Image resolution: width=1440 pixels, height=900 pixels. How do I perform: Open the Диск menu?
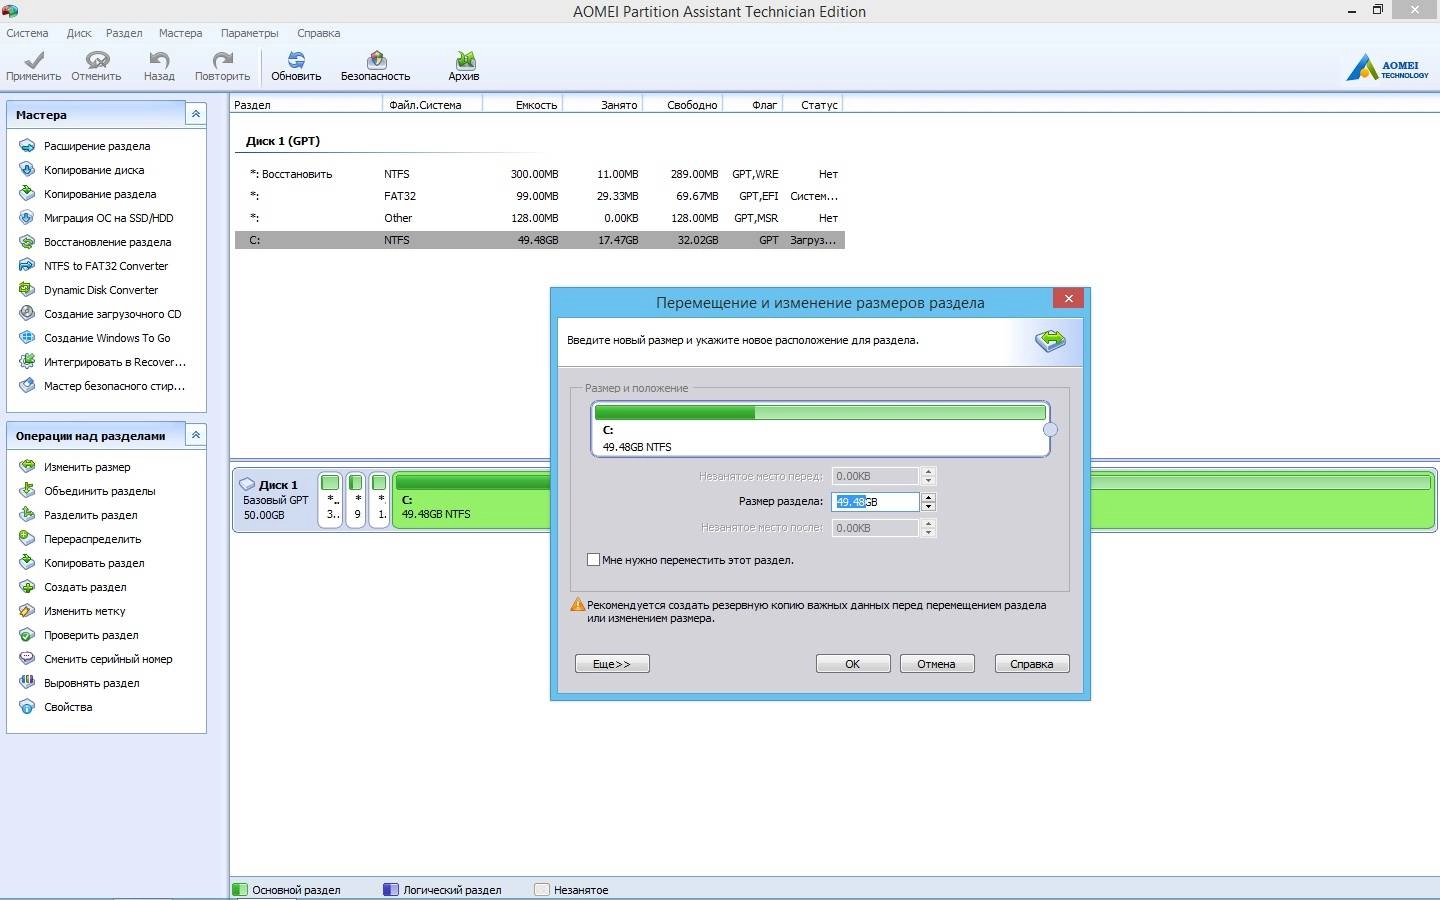click(x=79, y=33)
